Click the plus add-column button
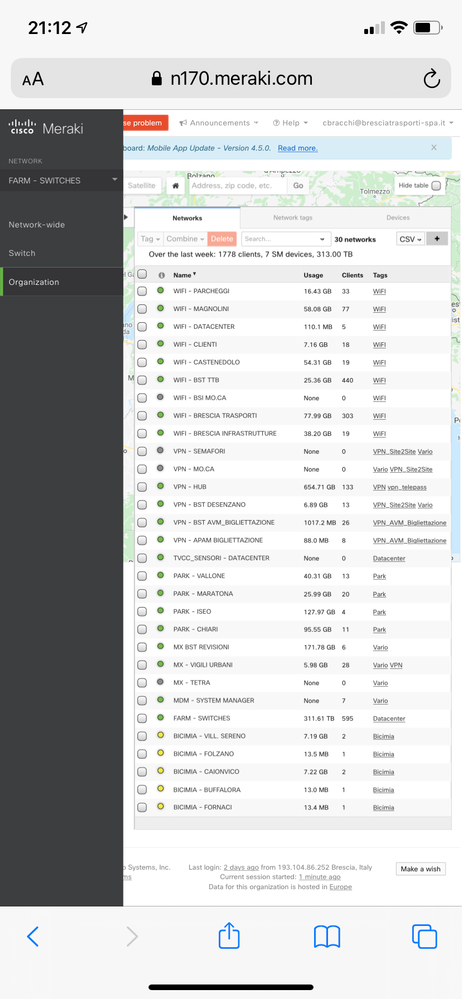 click(x=437, y=239)
